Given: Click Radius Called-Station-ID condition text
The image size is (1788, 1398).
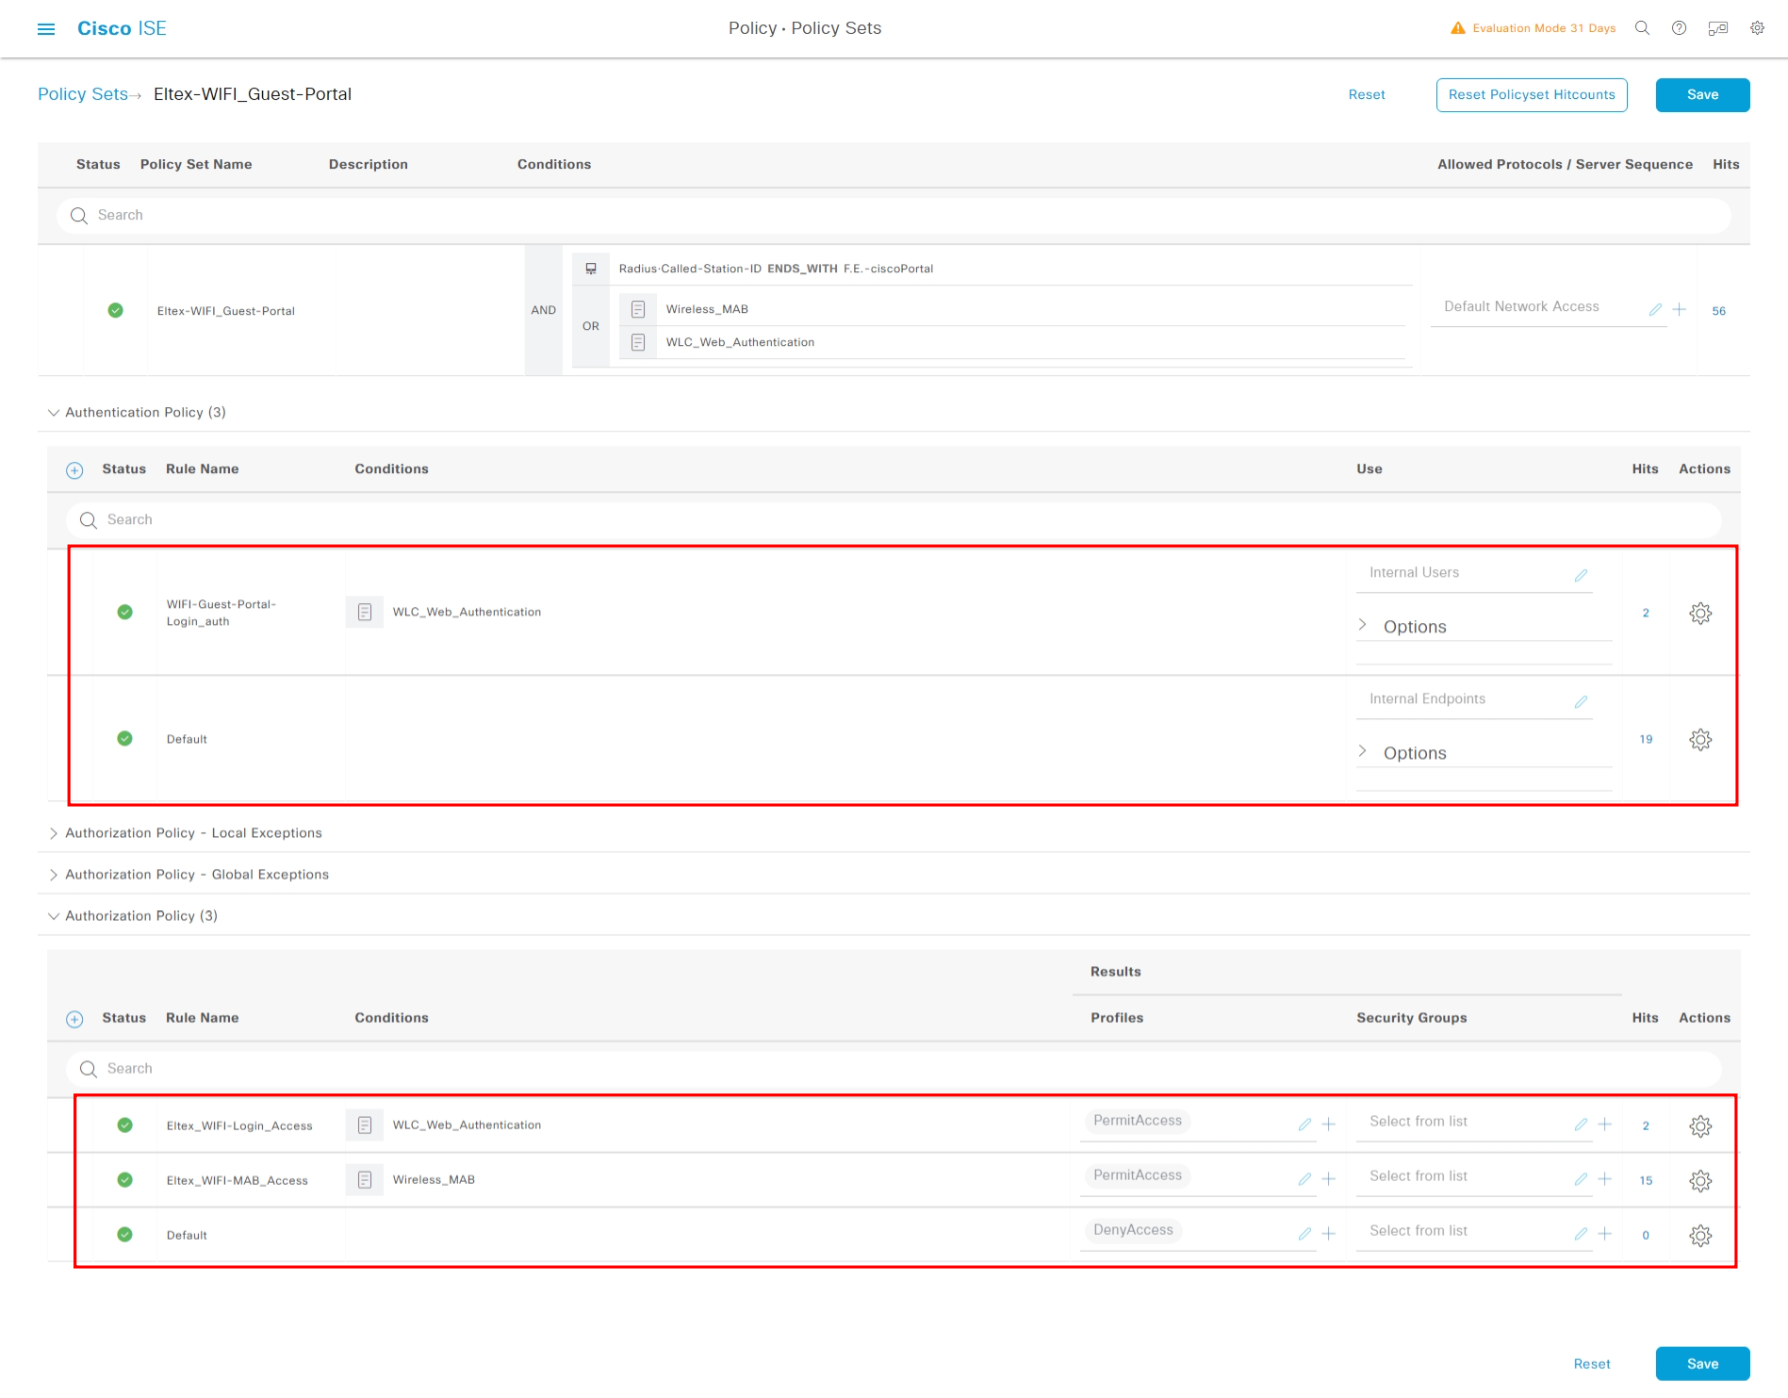Looking at the screenshot, I should tap(776, 269).
